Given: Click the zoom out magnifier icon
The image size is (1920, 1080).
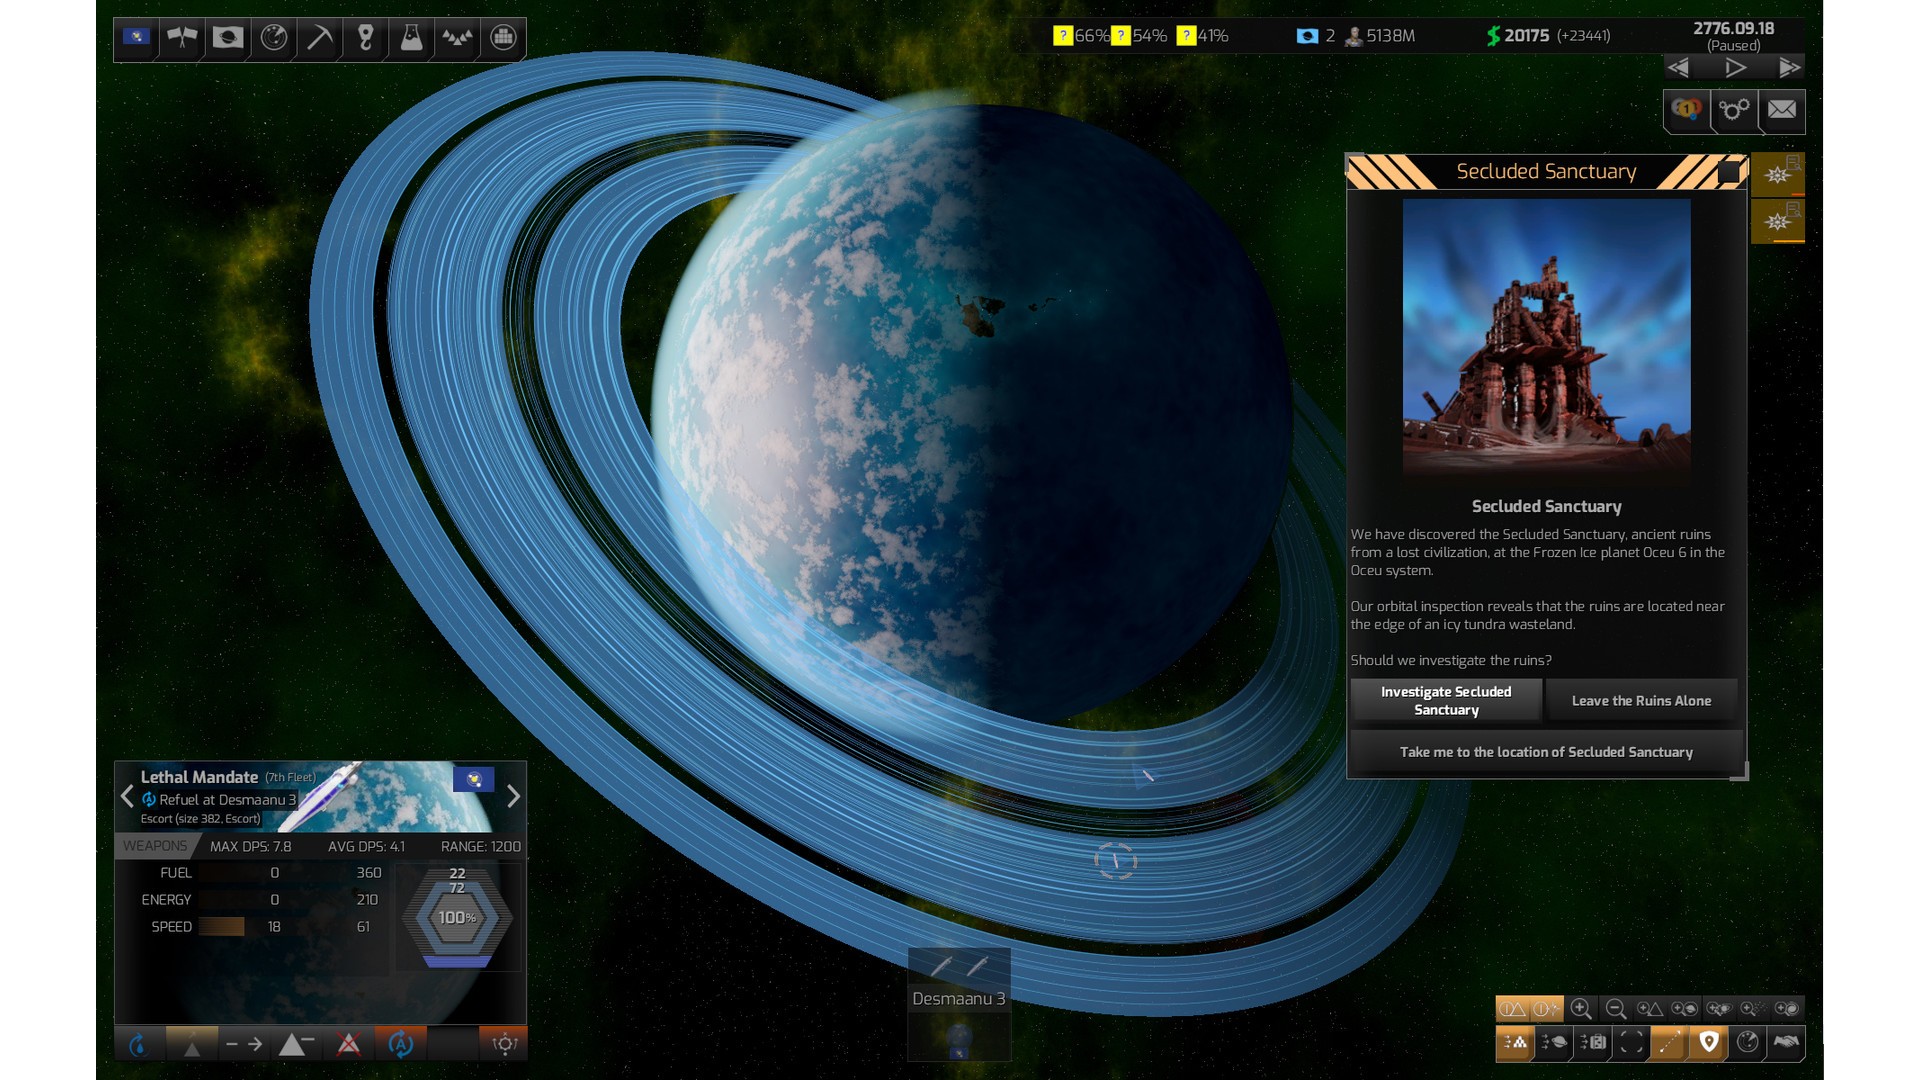Looking at the screenshot, I should pos(1615,1009).
